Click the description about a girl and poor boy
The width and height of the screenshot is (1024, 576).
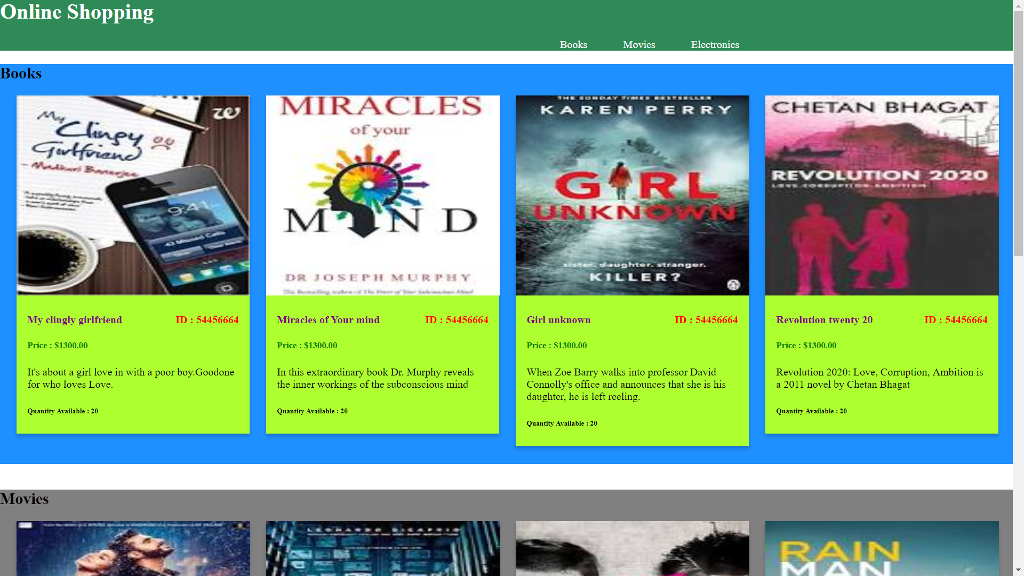[x=131, y=378]
